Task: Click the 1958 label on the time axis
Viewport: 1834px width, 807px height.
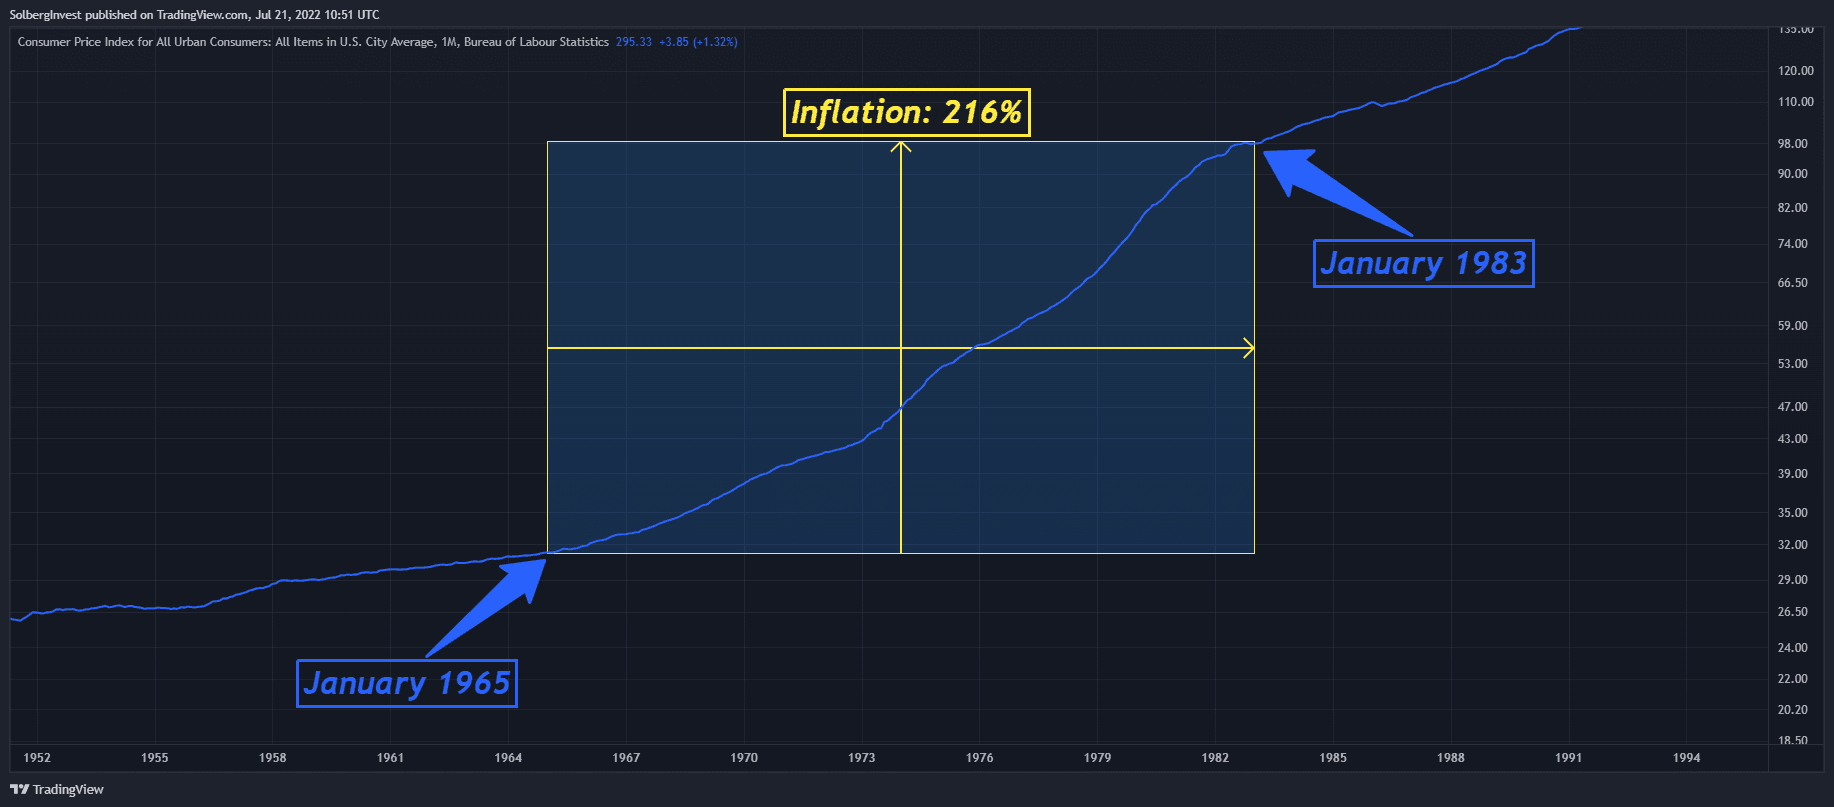Action: point(273,758)
